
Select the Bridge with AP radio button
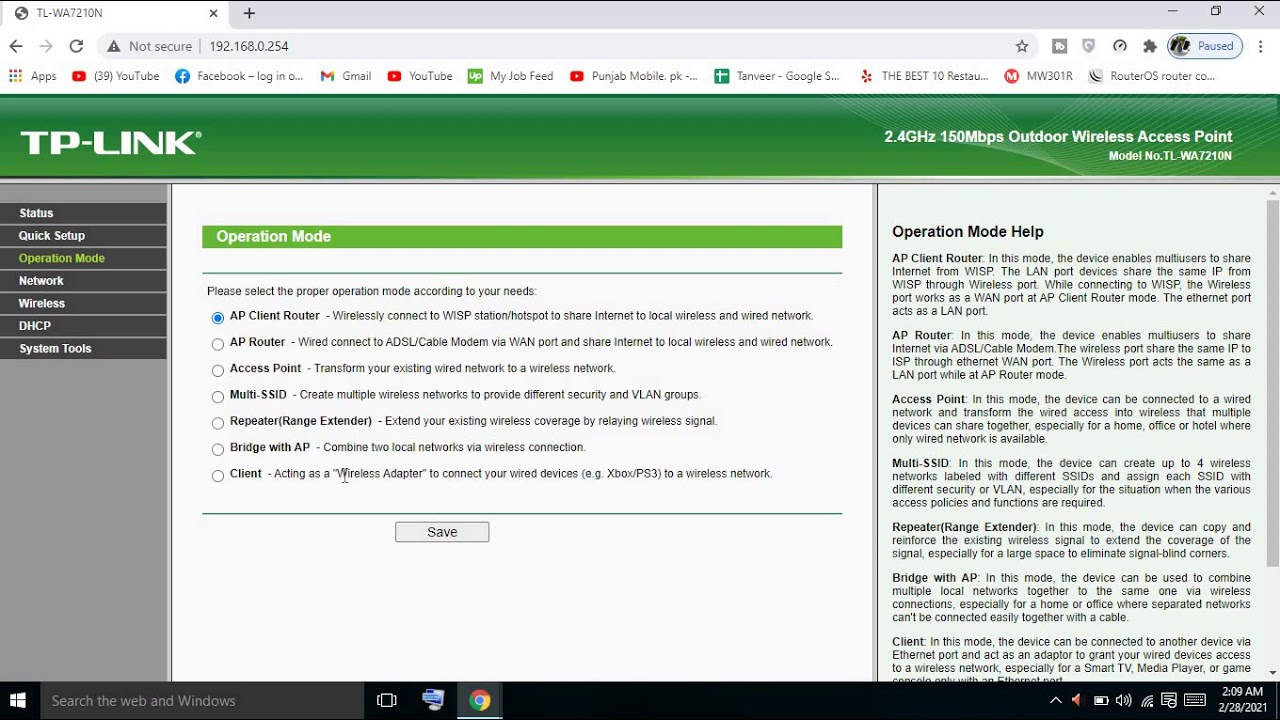coord(218,449)
